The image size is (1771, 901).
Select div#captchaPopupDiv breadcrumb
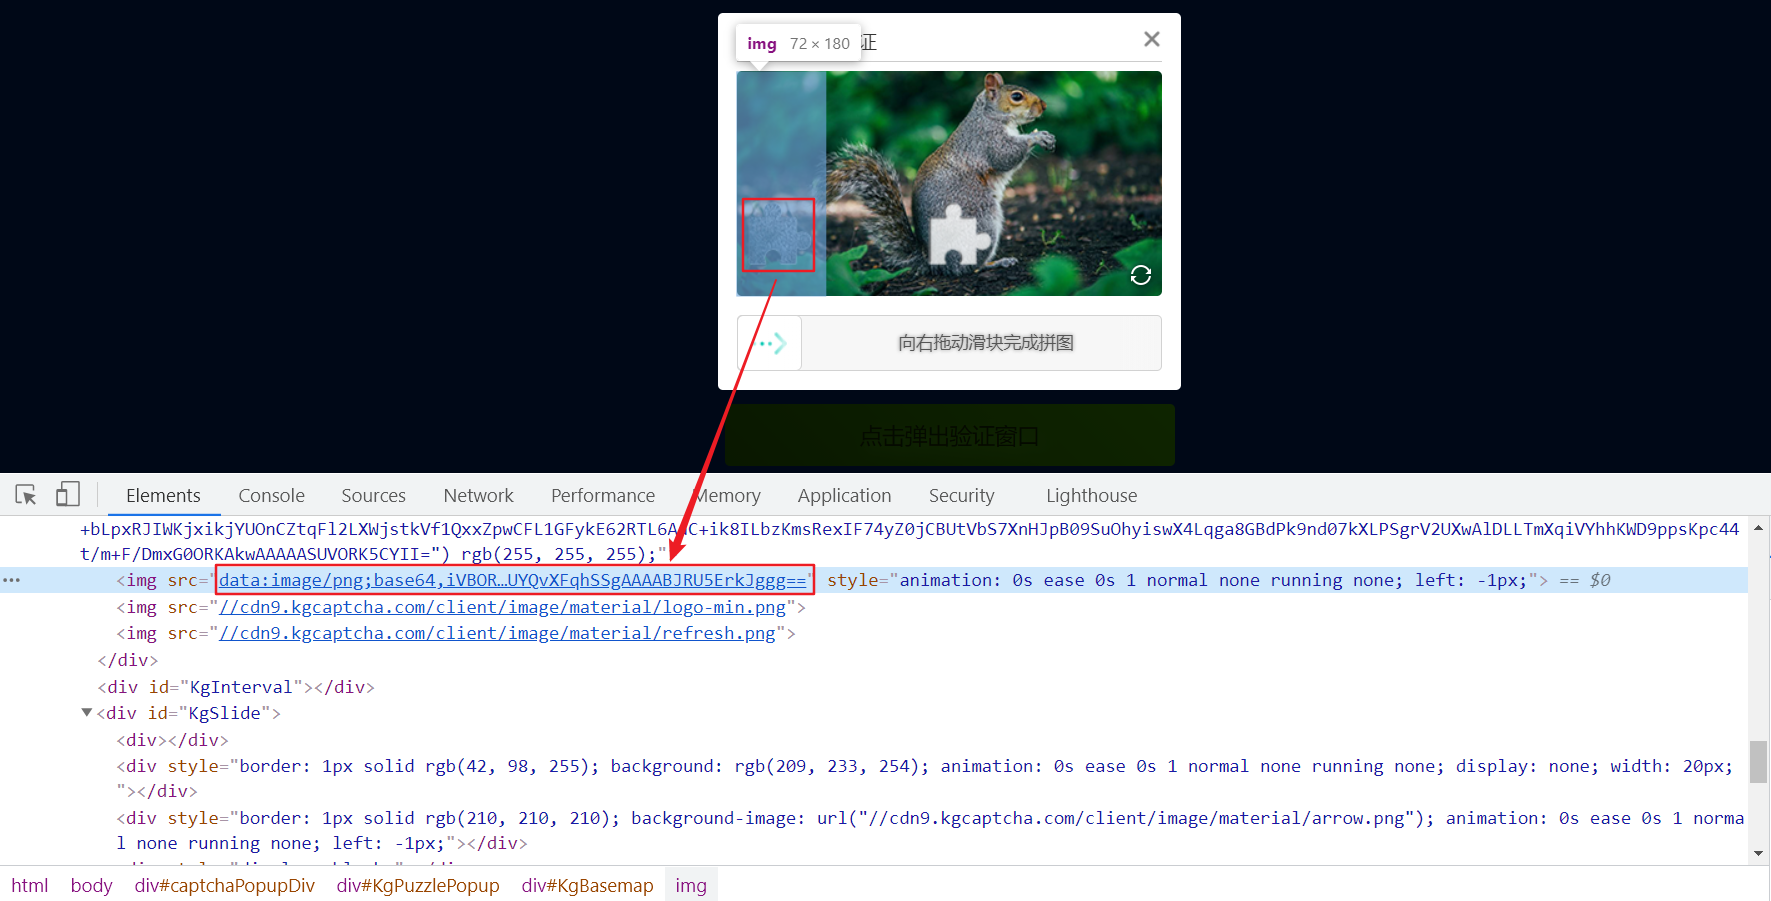click(x=225, y=885)
